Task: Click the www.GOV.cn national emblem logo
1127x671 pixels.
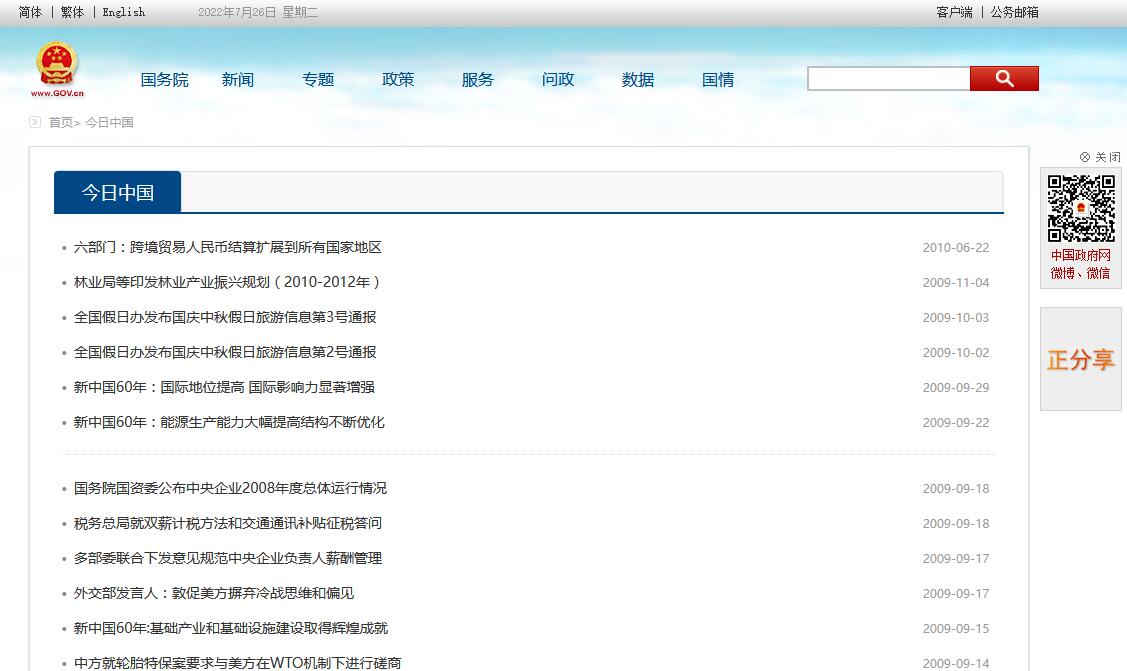Action: [58, 69]
